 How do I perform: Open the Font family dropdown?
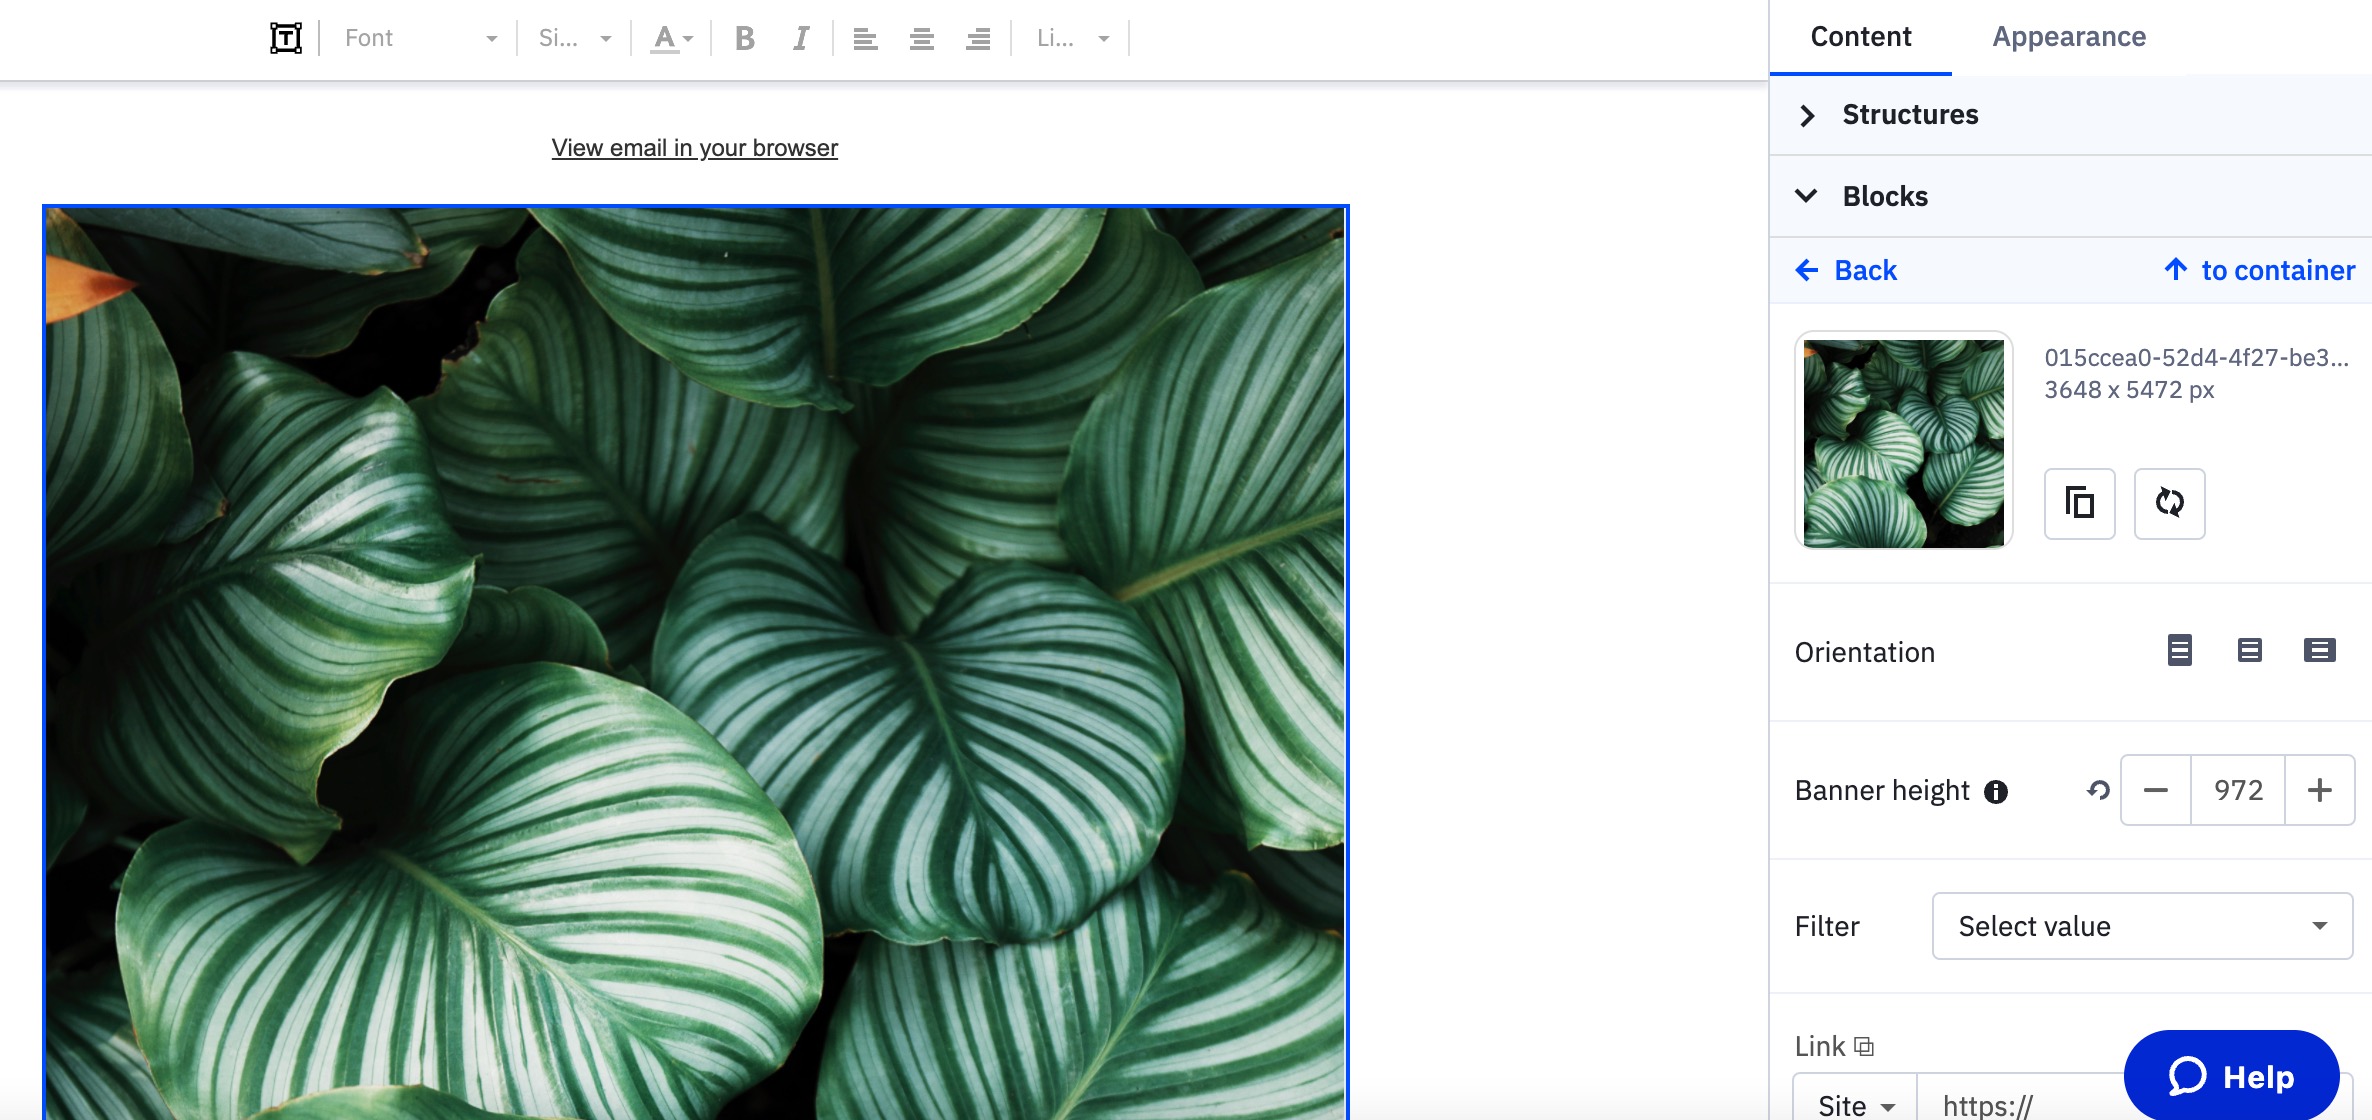[418, 38]
